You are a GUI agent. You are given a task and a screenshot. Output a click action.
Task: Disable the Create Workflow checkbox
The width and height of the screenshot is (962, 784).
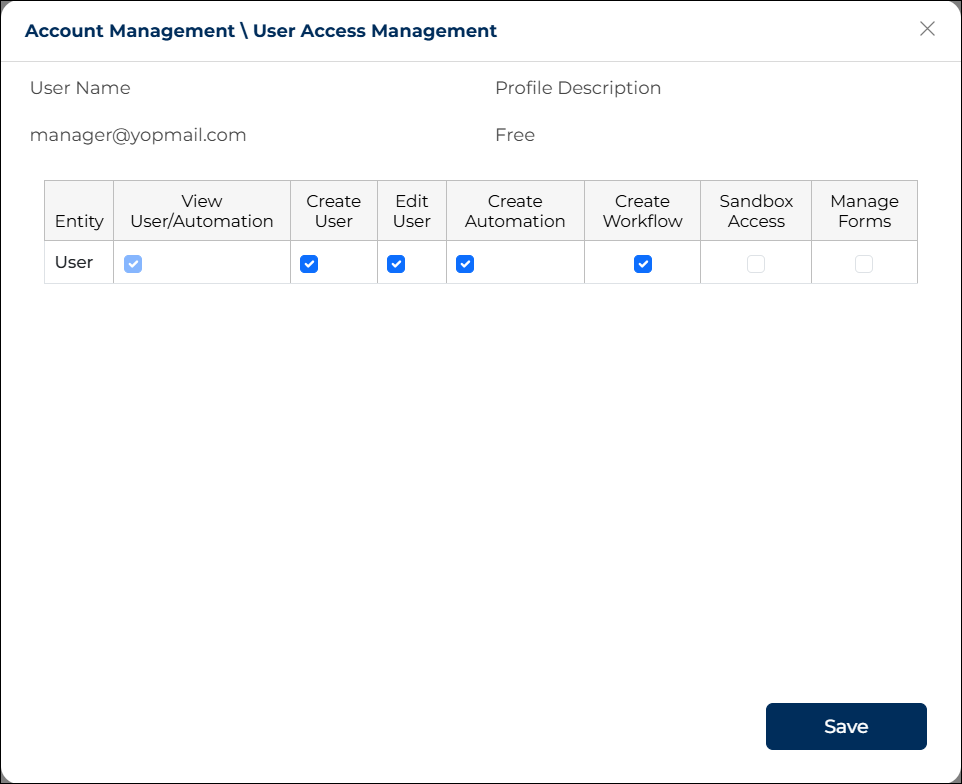643,264
